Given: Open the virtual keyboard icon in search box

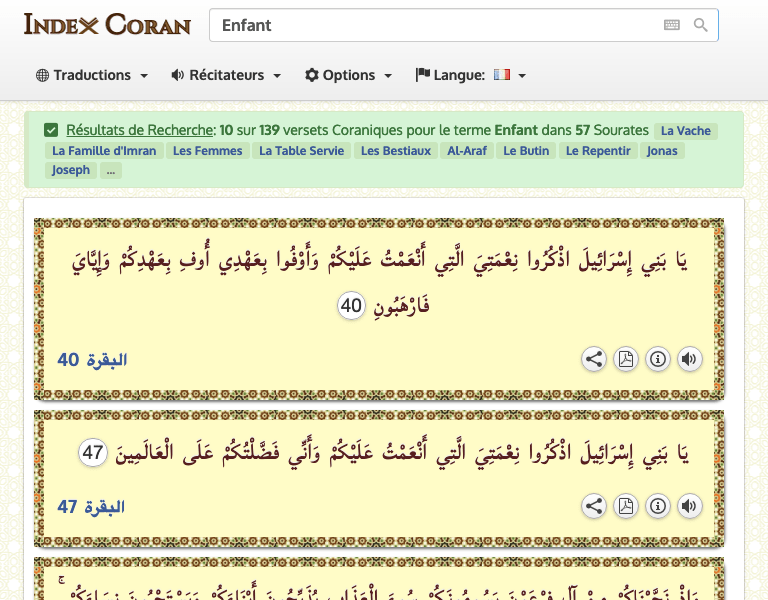Looking at the screenshot, I should tap(672, 25).
